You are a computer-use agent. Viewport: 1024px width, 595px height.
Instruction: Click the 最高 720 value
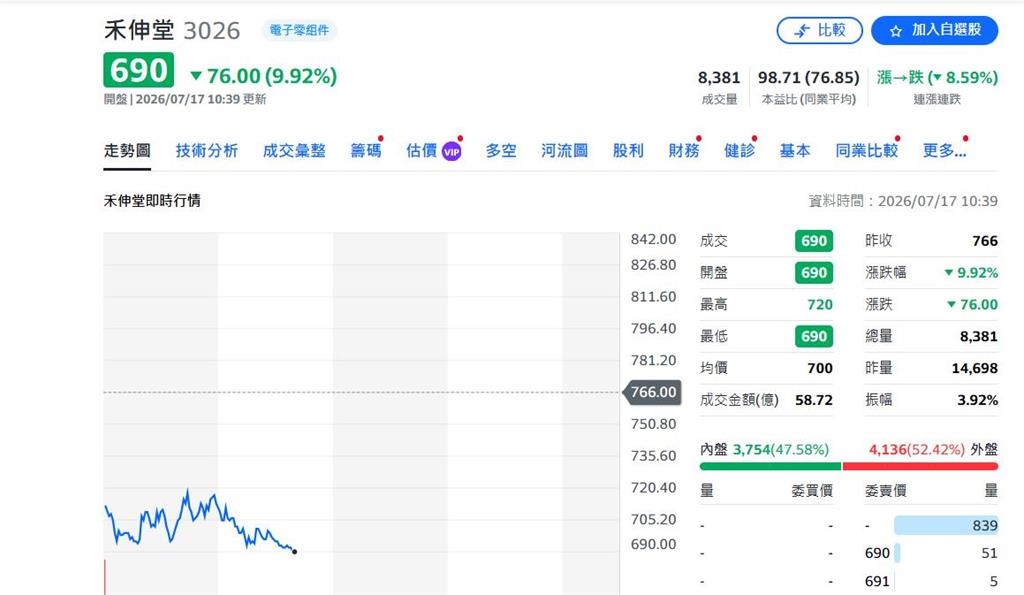(x=820, y=304)
